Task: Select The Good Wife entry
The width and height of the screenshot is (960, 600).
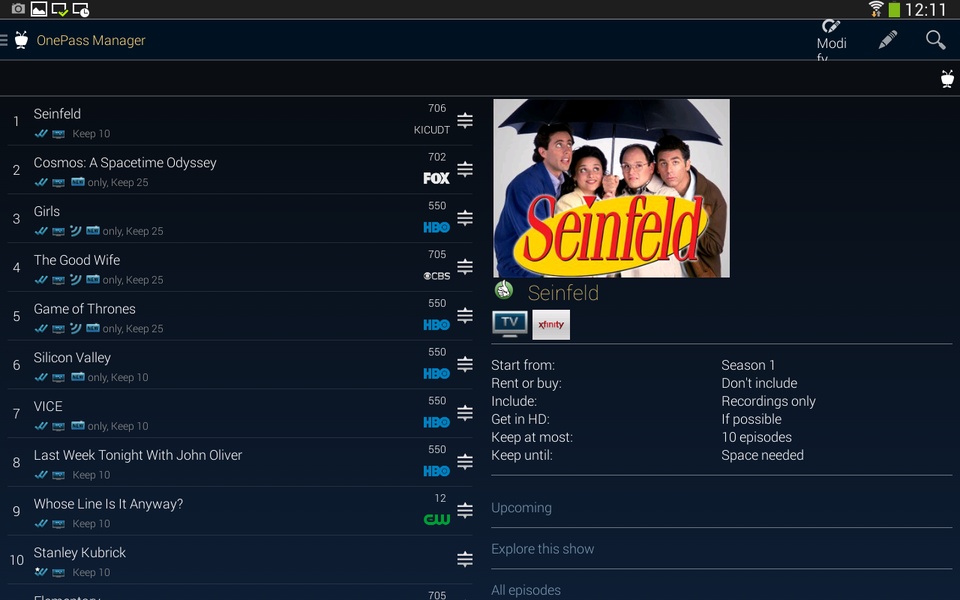Action: [240, 268]
